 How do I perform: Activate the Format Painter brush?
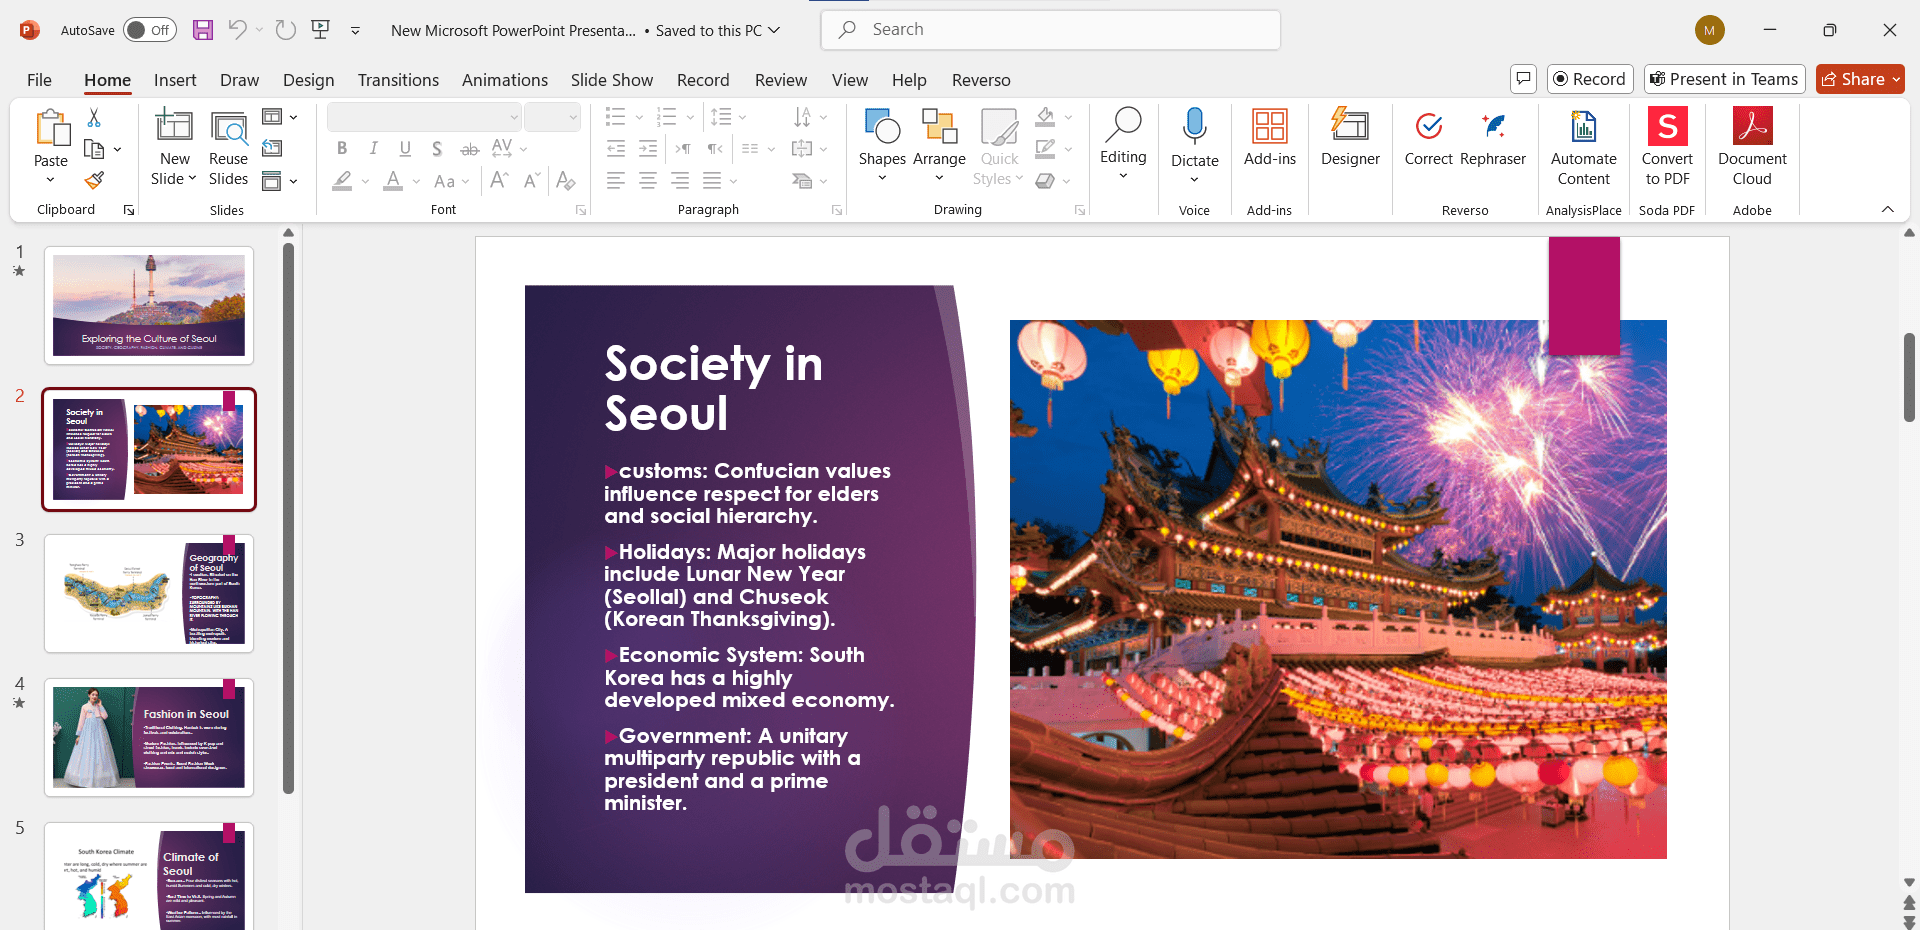point(94,180)
